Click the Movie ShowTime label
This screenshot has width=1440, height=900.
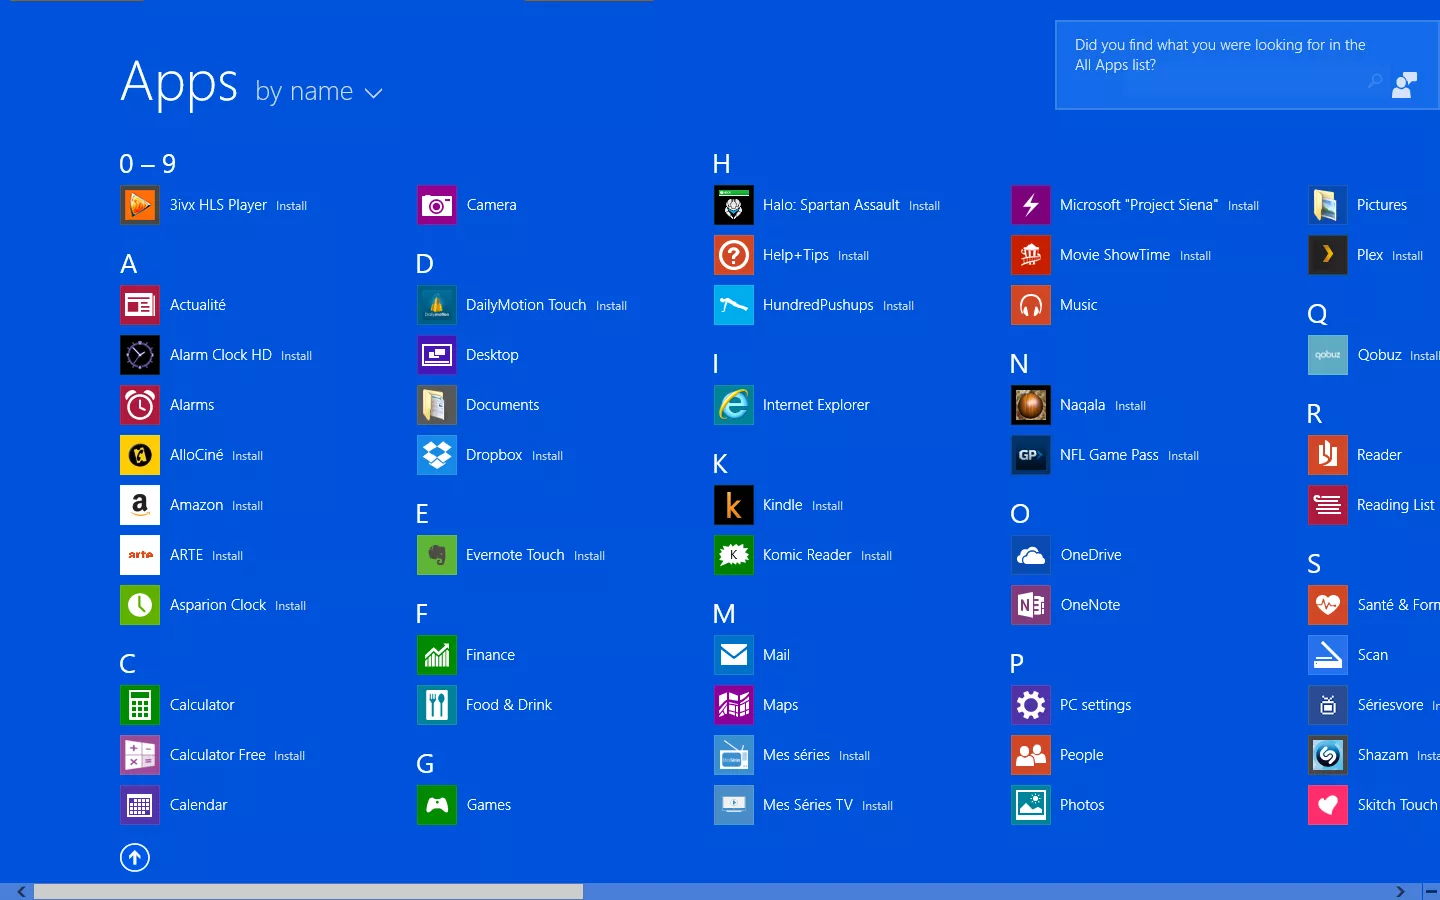click(x=1115, y=255)
